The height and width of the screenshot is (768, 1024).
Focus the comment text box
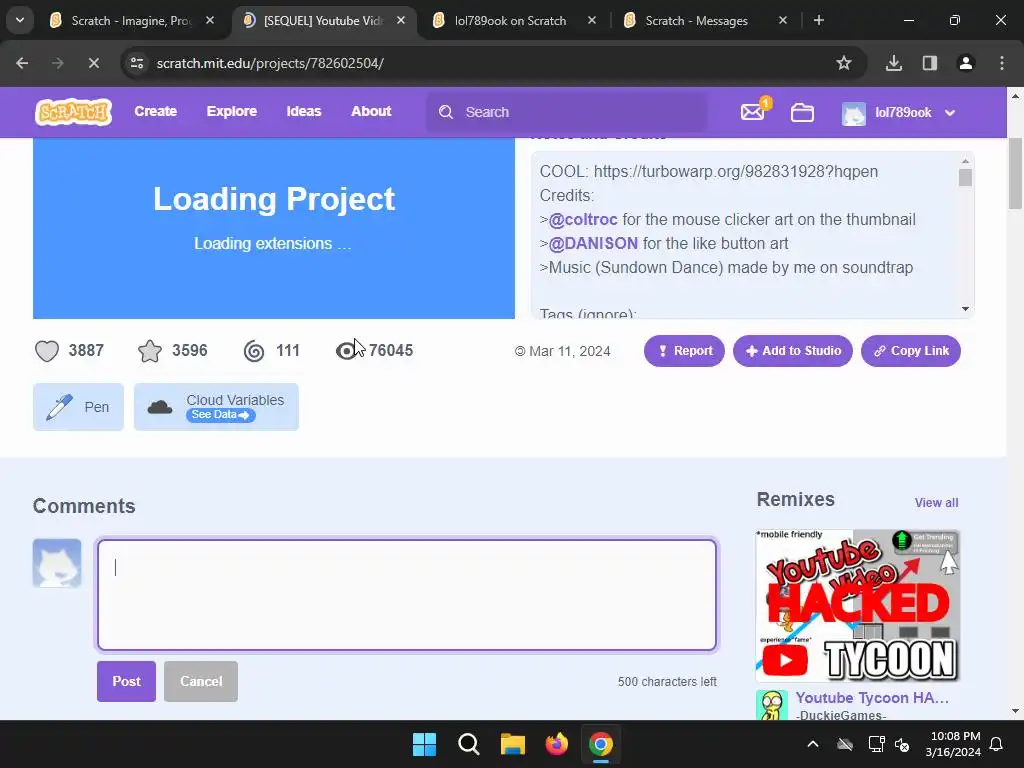[x=407, y=595]
